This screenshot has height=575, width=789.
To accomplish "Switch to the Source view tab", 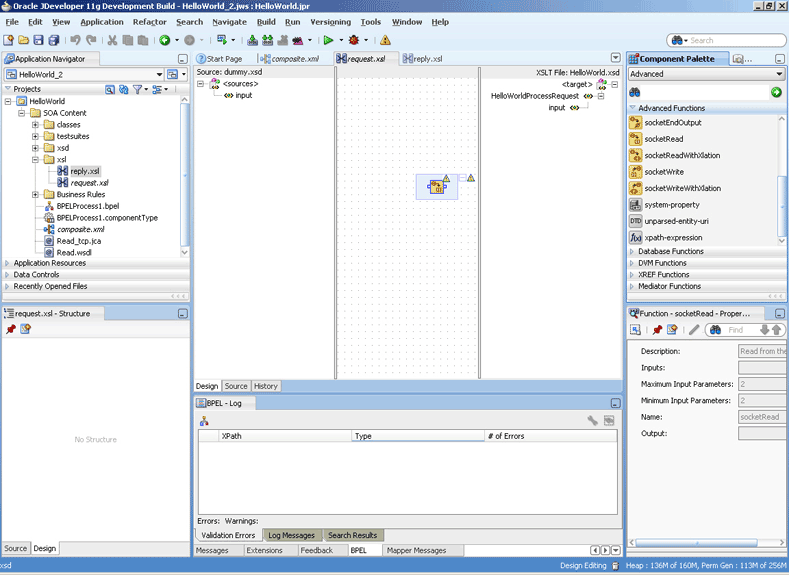I will click(236, 386).
